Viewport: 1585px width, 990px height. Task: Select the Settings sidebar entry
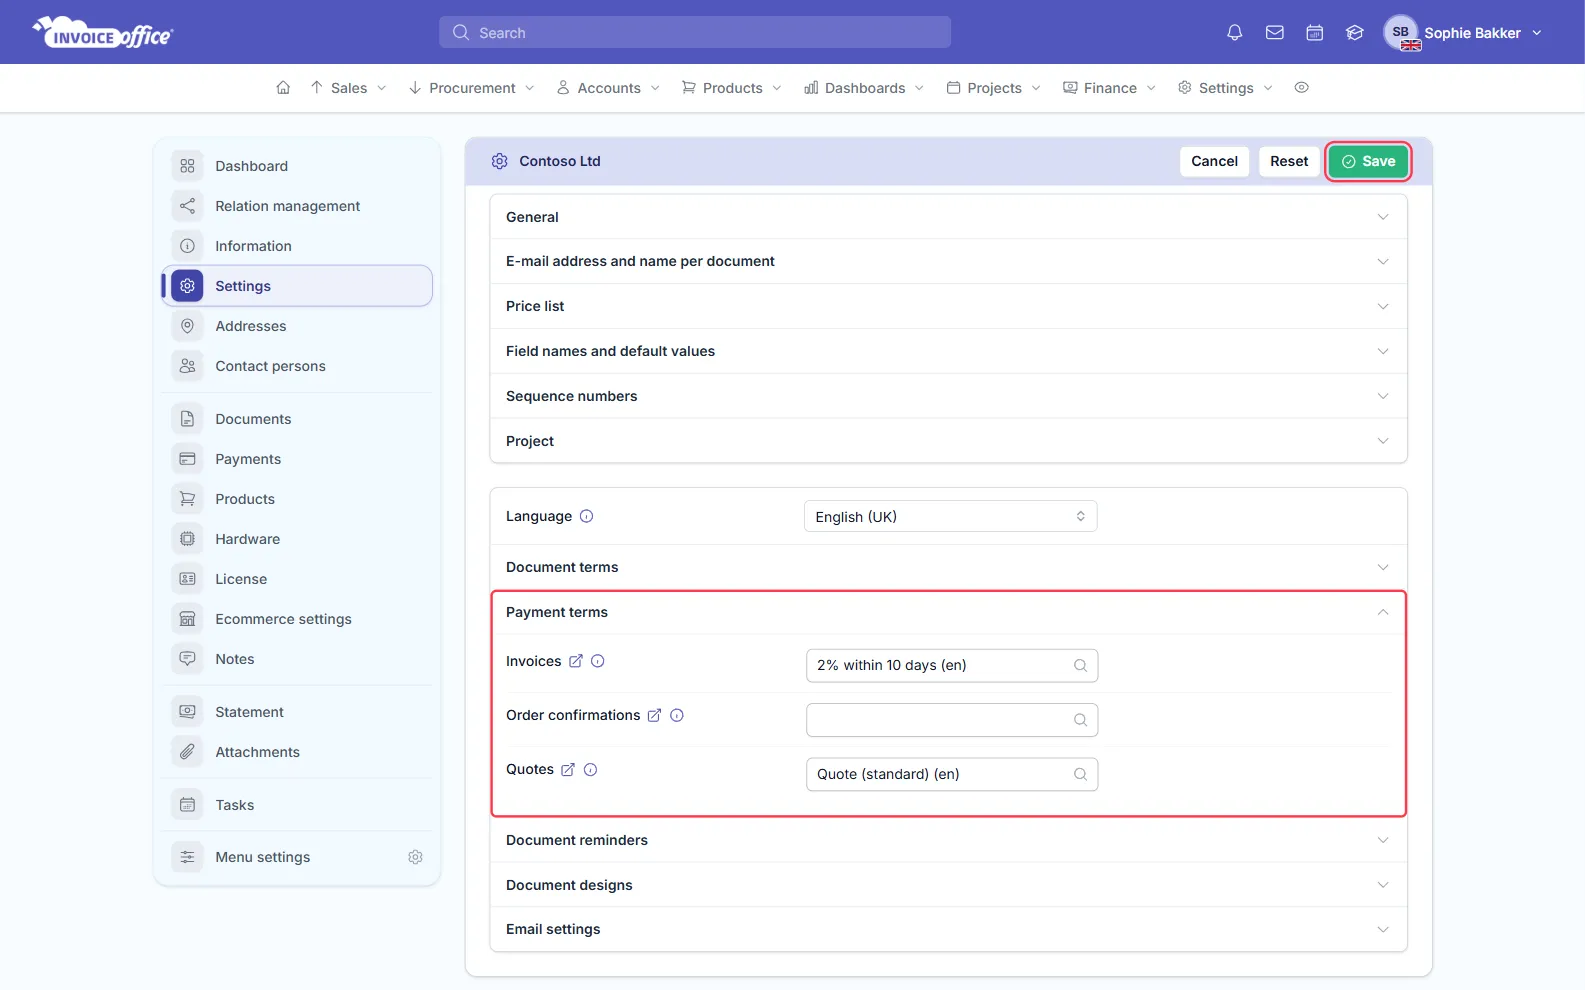pos(297,286)
